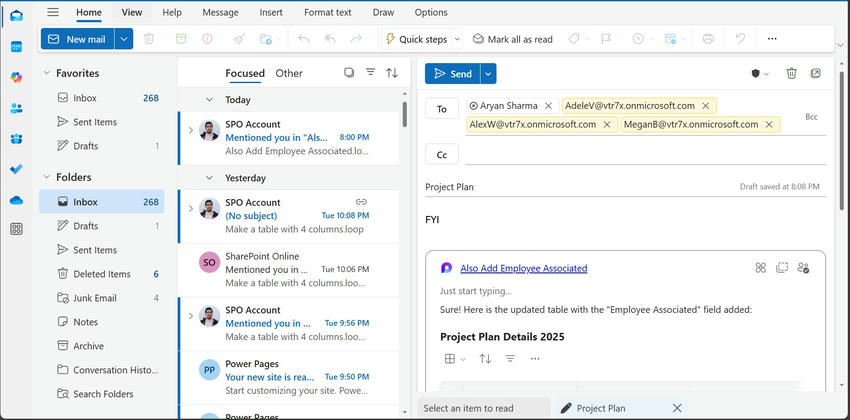The image size is (850, 420).
Task: Toggle the hamburger navigation pane button
Action: 53,12
